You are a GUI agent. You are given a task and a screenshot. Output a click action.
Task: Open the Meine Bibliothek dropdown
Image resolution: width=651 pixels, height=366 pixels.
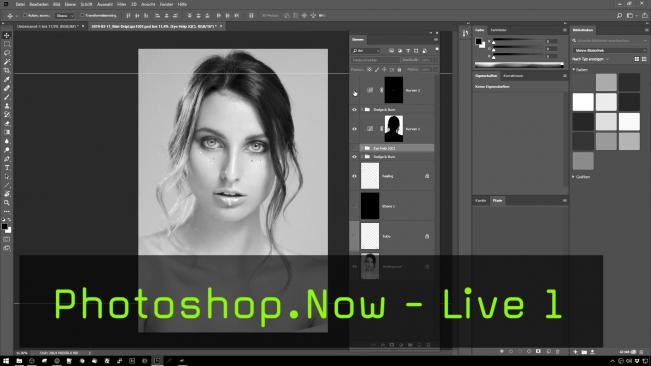610,50
